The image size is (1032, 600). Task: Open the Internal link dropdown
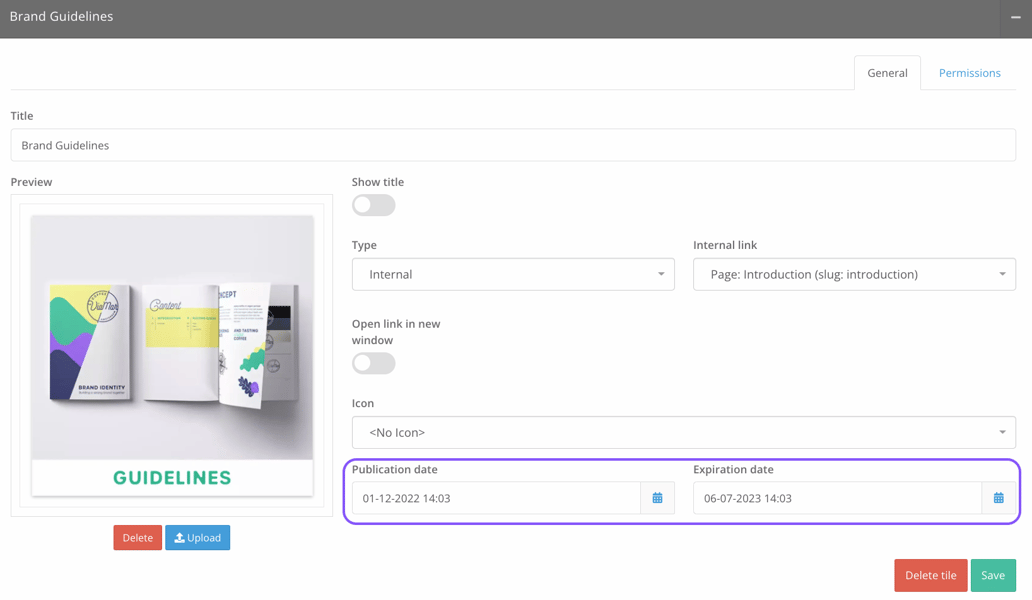(x=854, y=273)
